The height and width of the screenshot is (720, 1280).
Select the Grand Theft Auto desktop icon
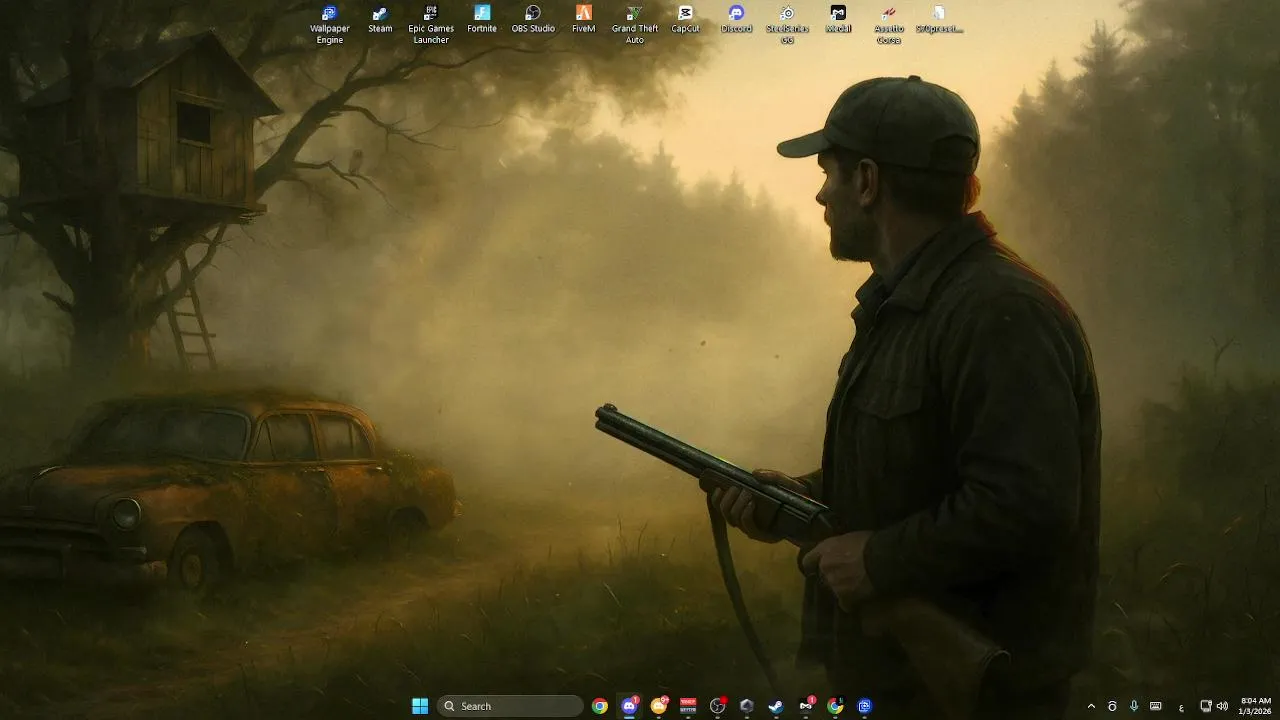[635, 25]
